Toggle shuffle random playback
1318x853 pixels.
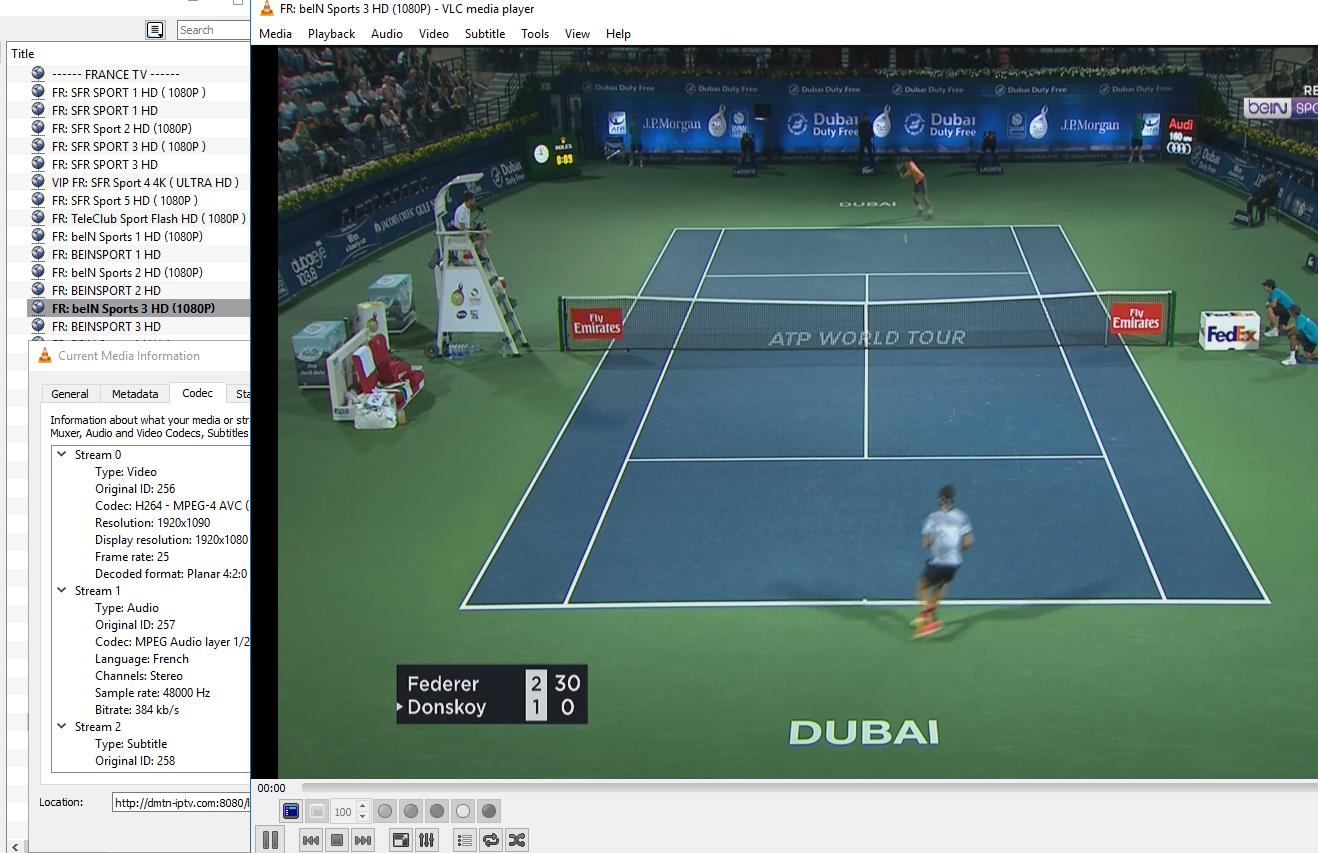point(516,840)
